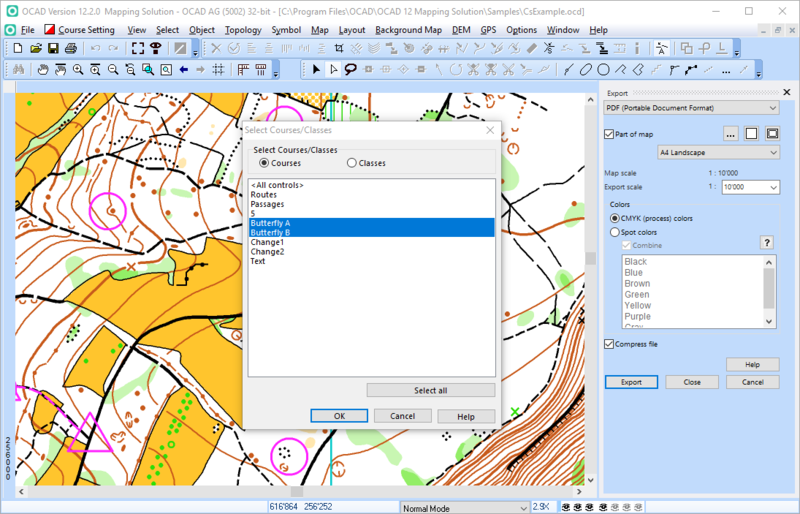The image size is (800, 514).
Task: Choose the Ellipse drawing mode icon
Action: tap(586, 69)
